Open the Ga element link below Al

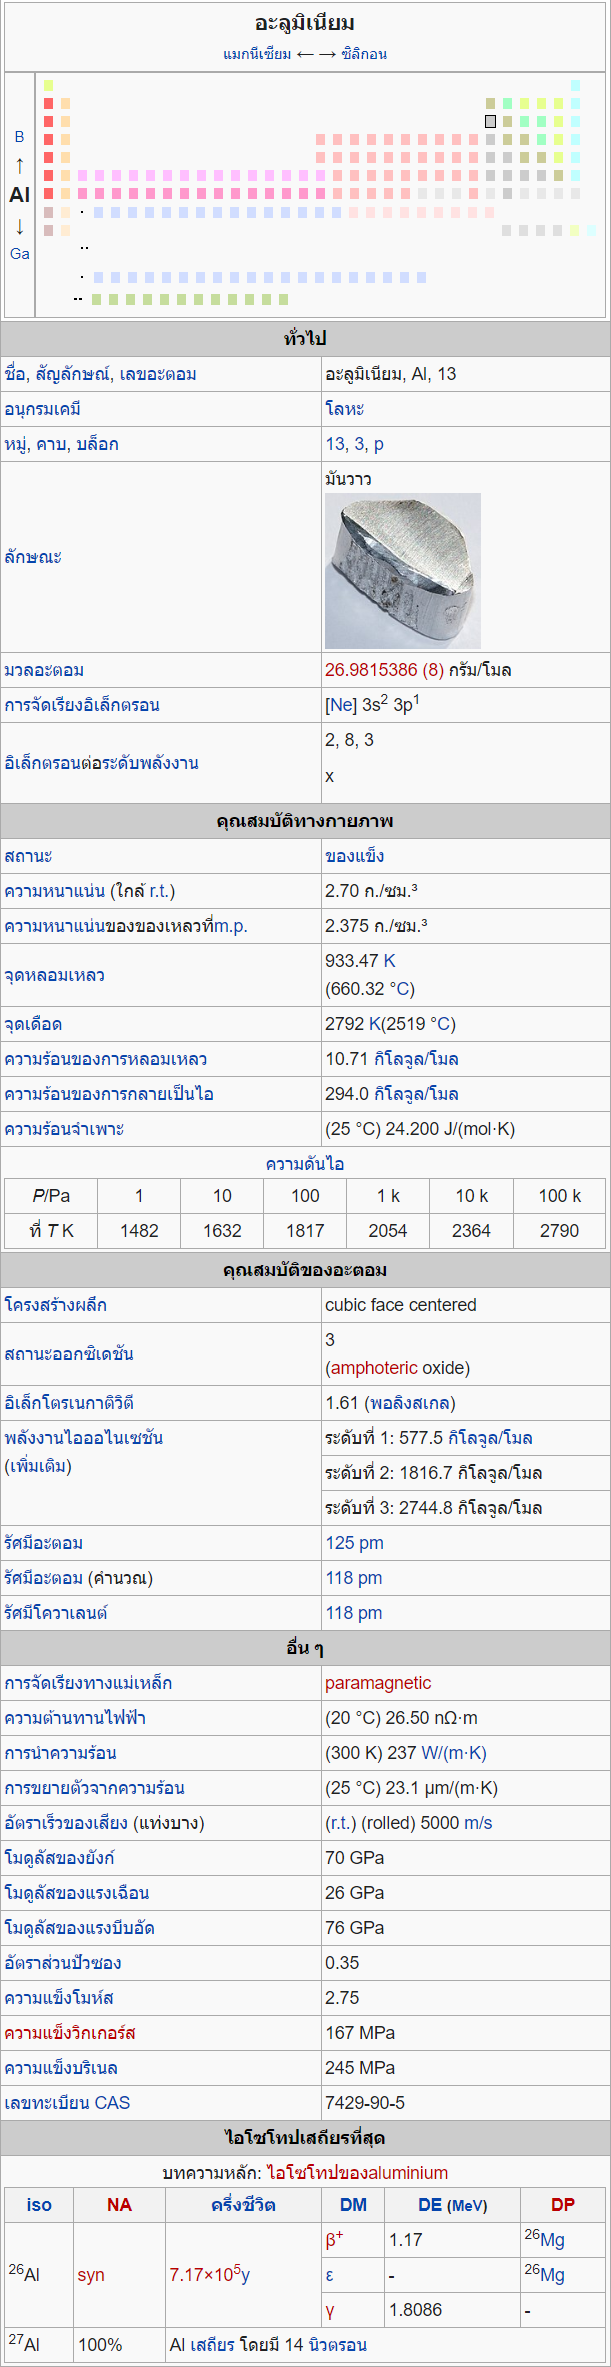point(19,254)
